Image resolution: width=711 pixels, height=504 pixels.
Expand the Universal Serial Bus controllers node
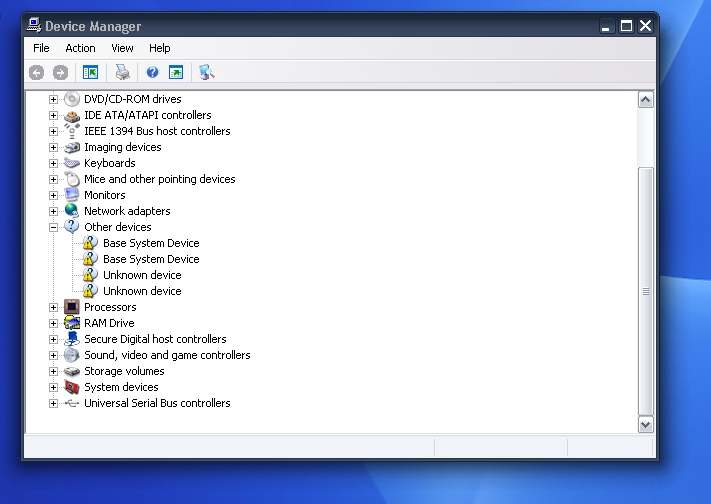tap(53, 403)
